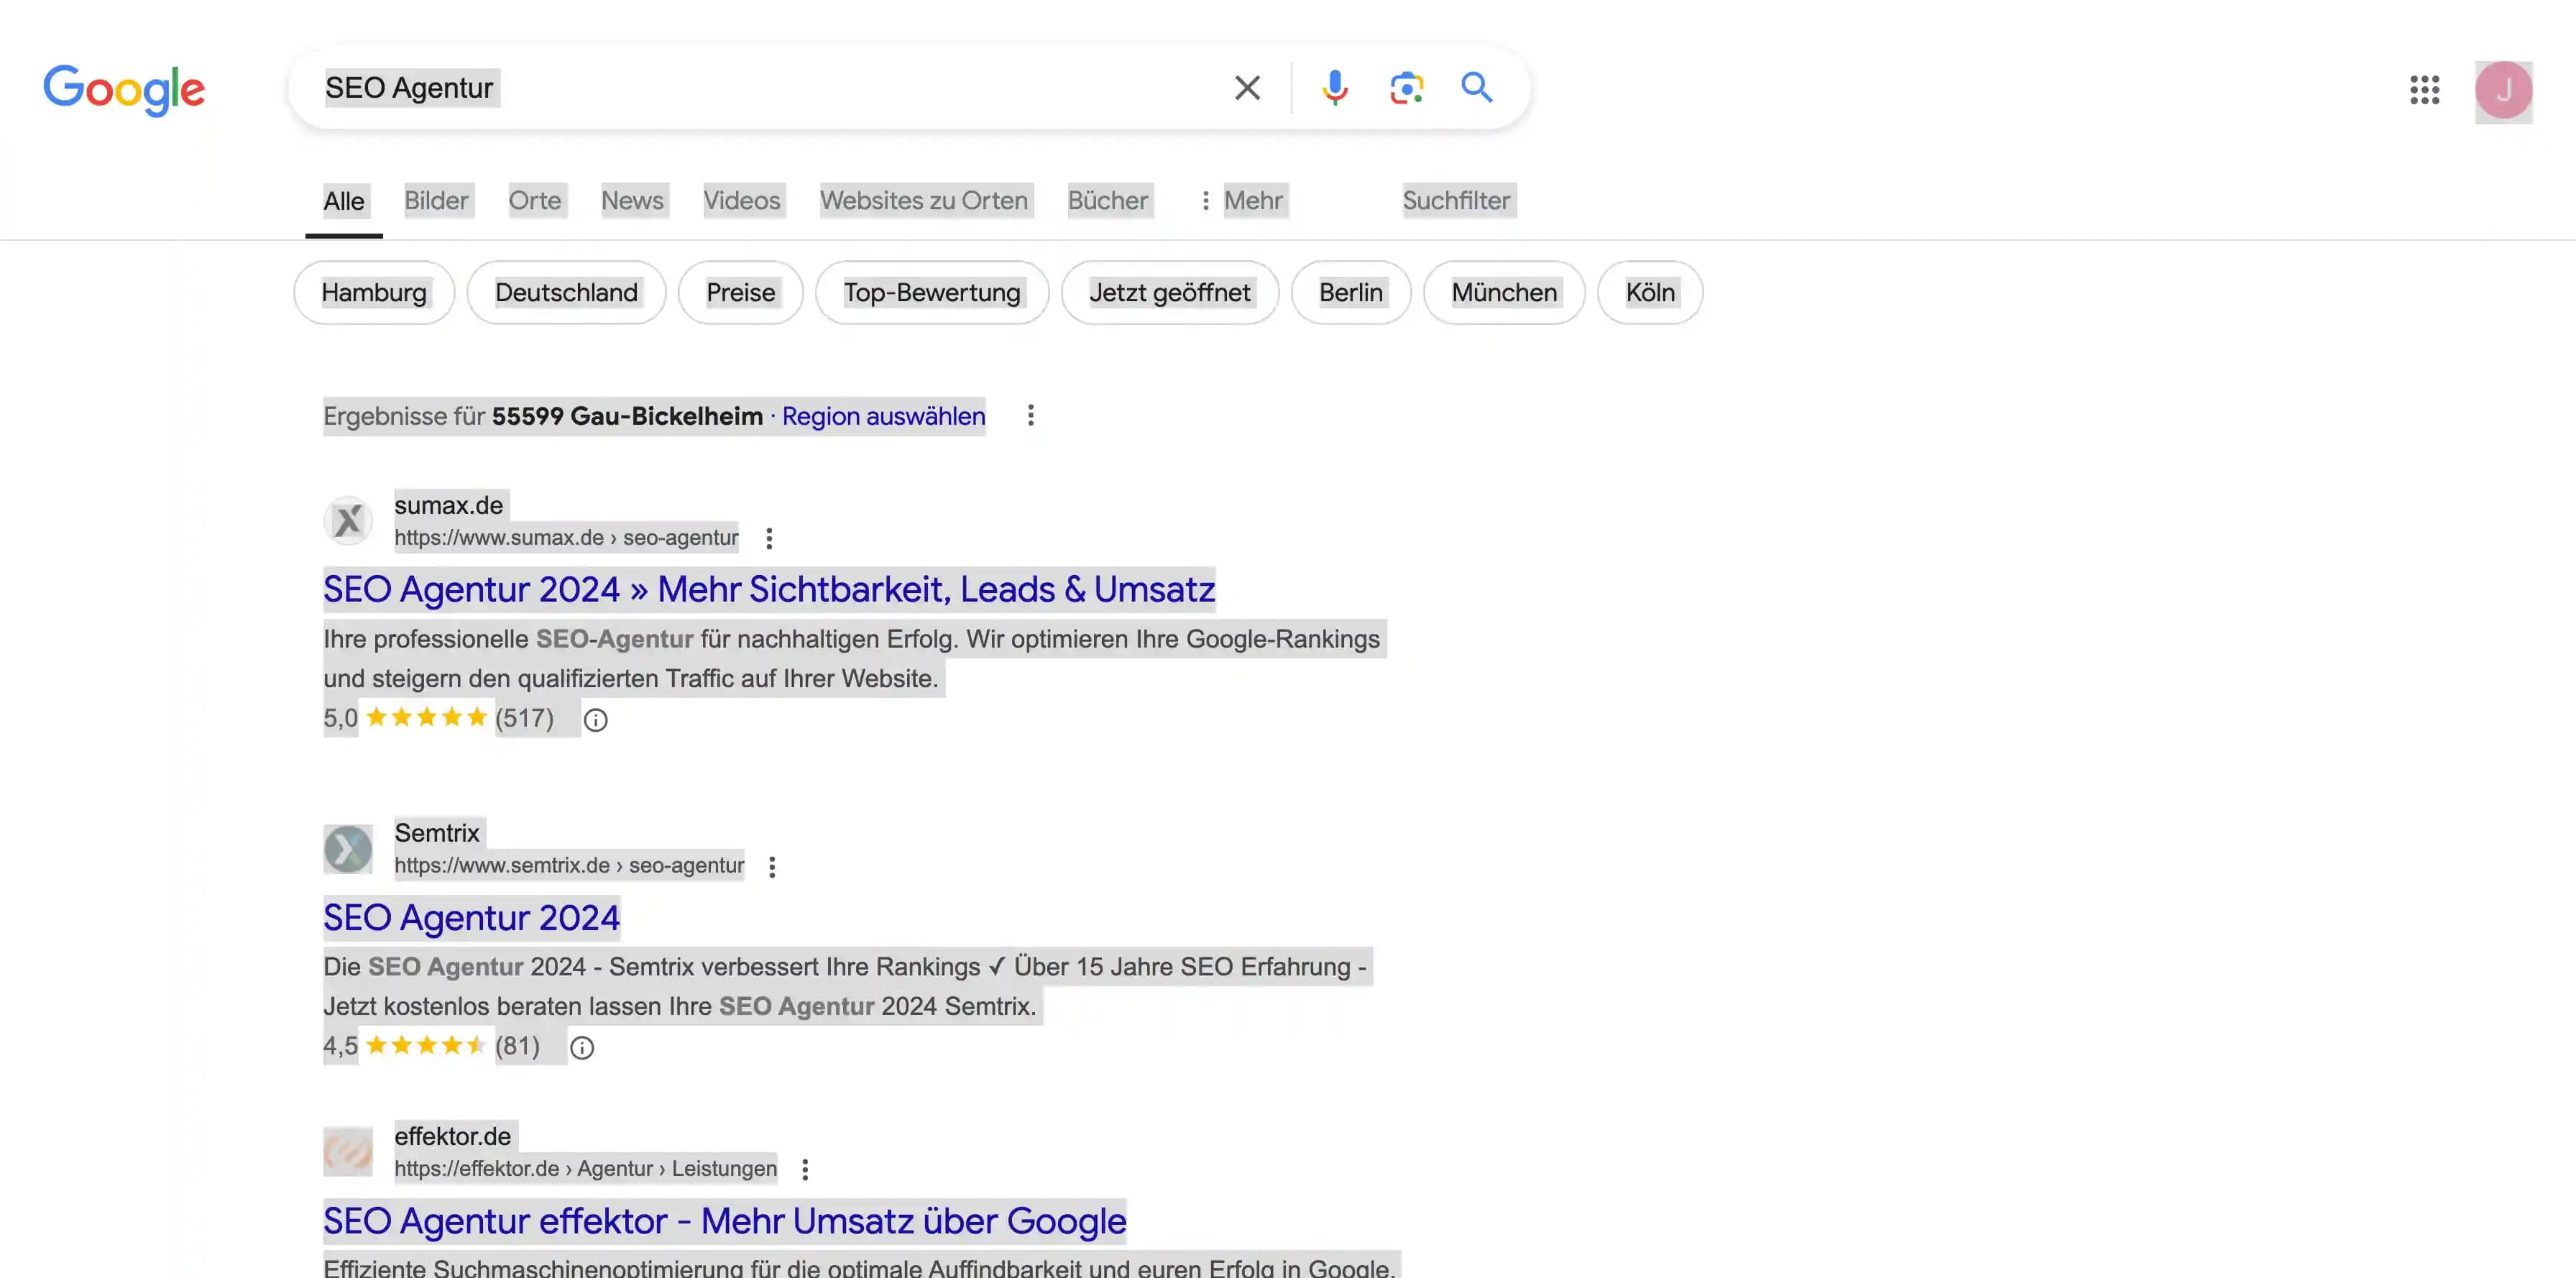Activate voice search with the microphone icon
The width and height of the screenshot is (2576, 1278).
[x=1334, y=88]
